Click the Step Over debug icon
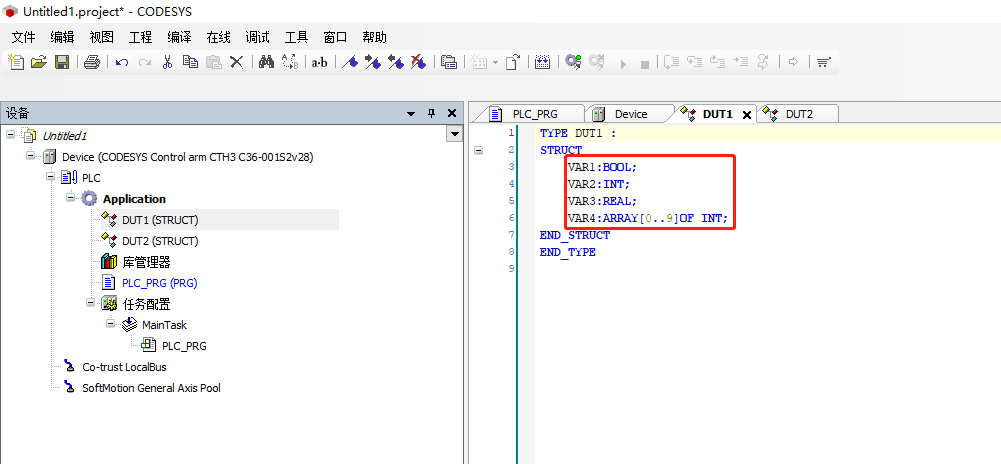This screenshot has width=1001, height=464. [x=671, y=62]
